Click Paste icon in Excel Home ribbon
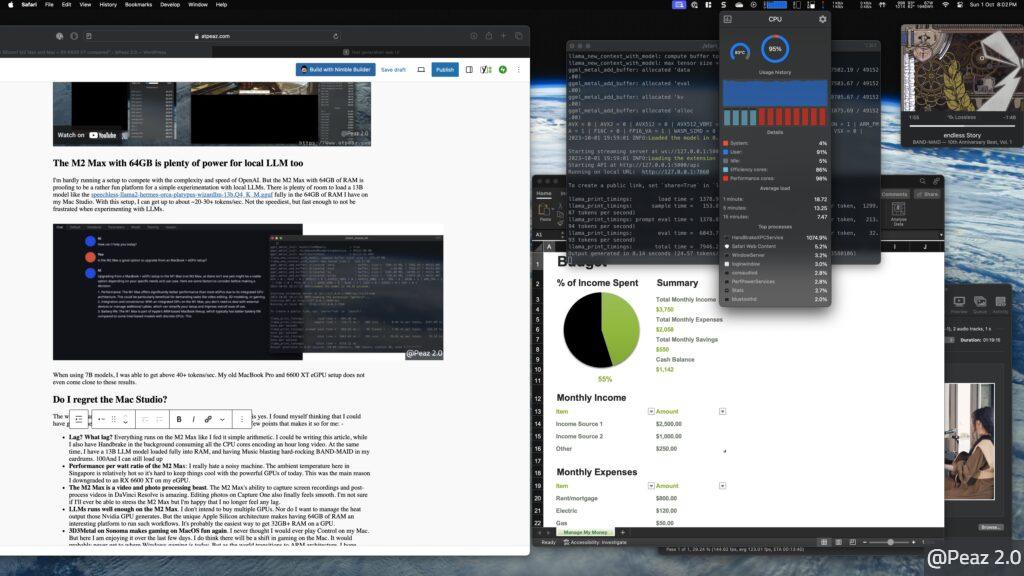The width and height of the screenshot is (1024, 576). (x=544, y=212)
